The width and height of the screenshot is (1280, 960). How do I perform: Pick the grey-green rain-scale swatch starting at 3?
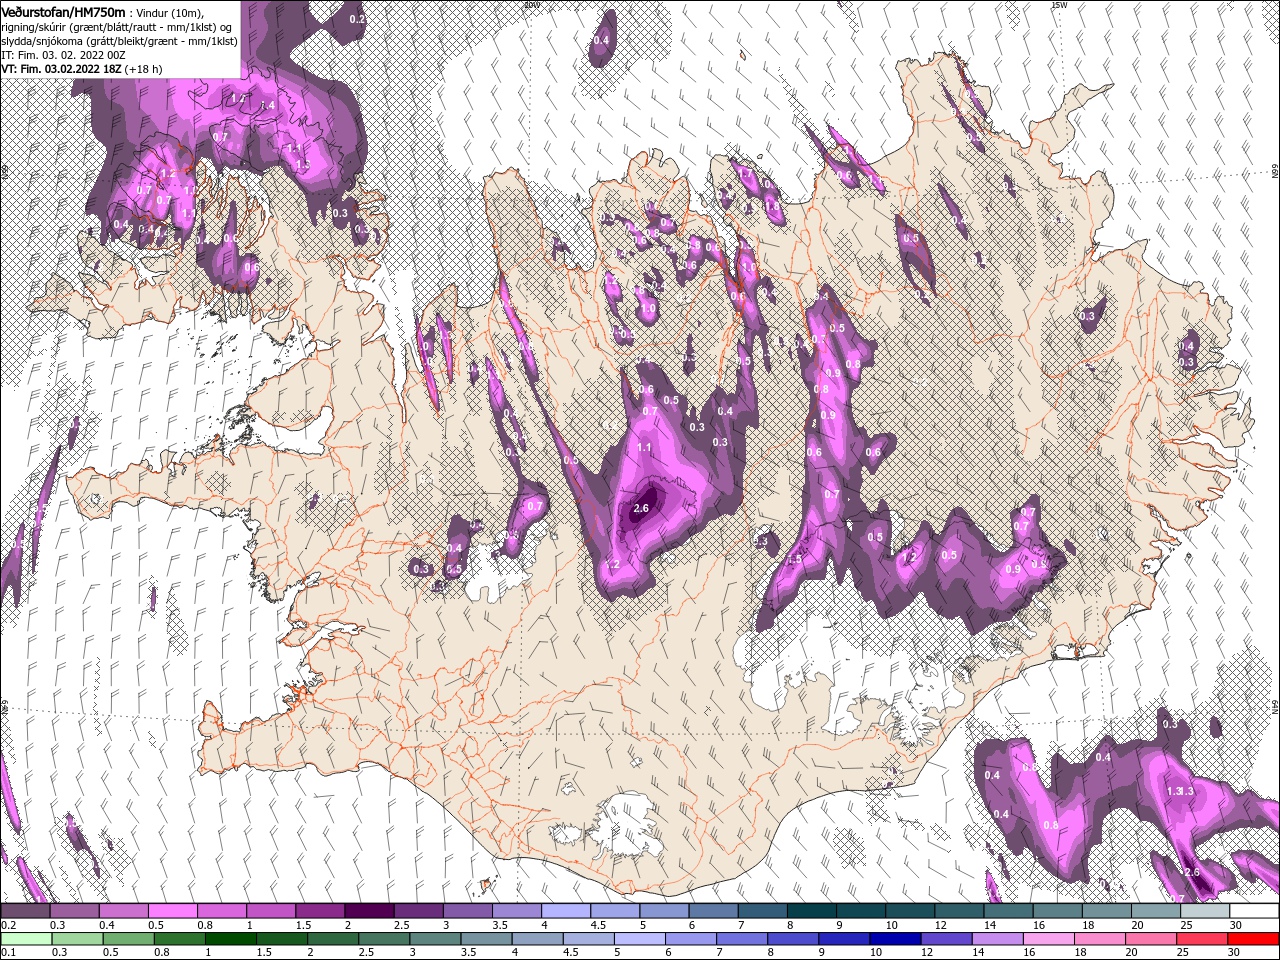435,939
